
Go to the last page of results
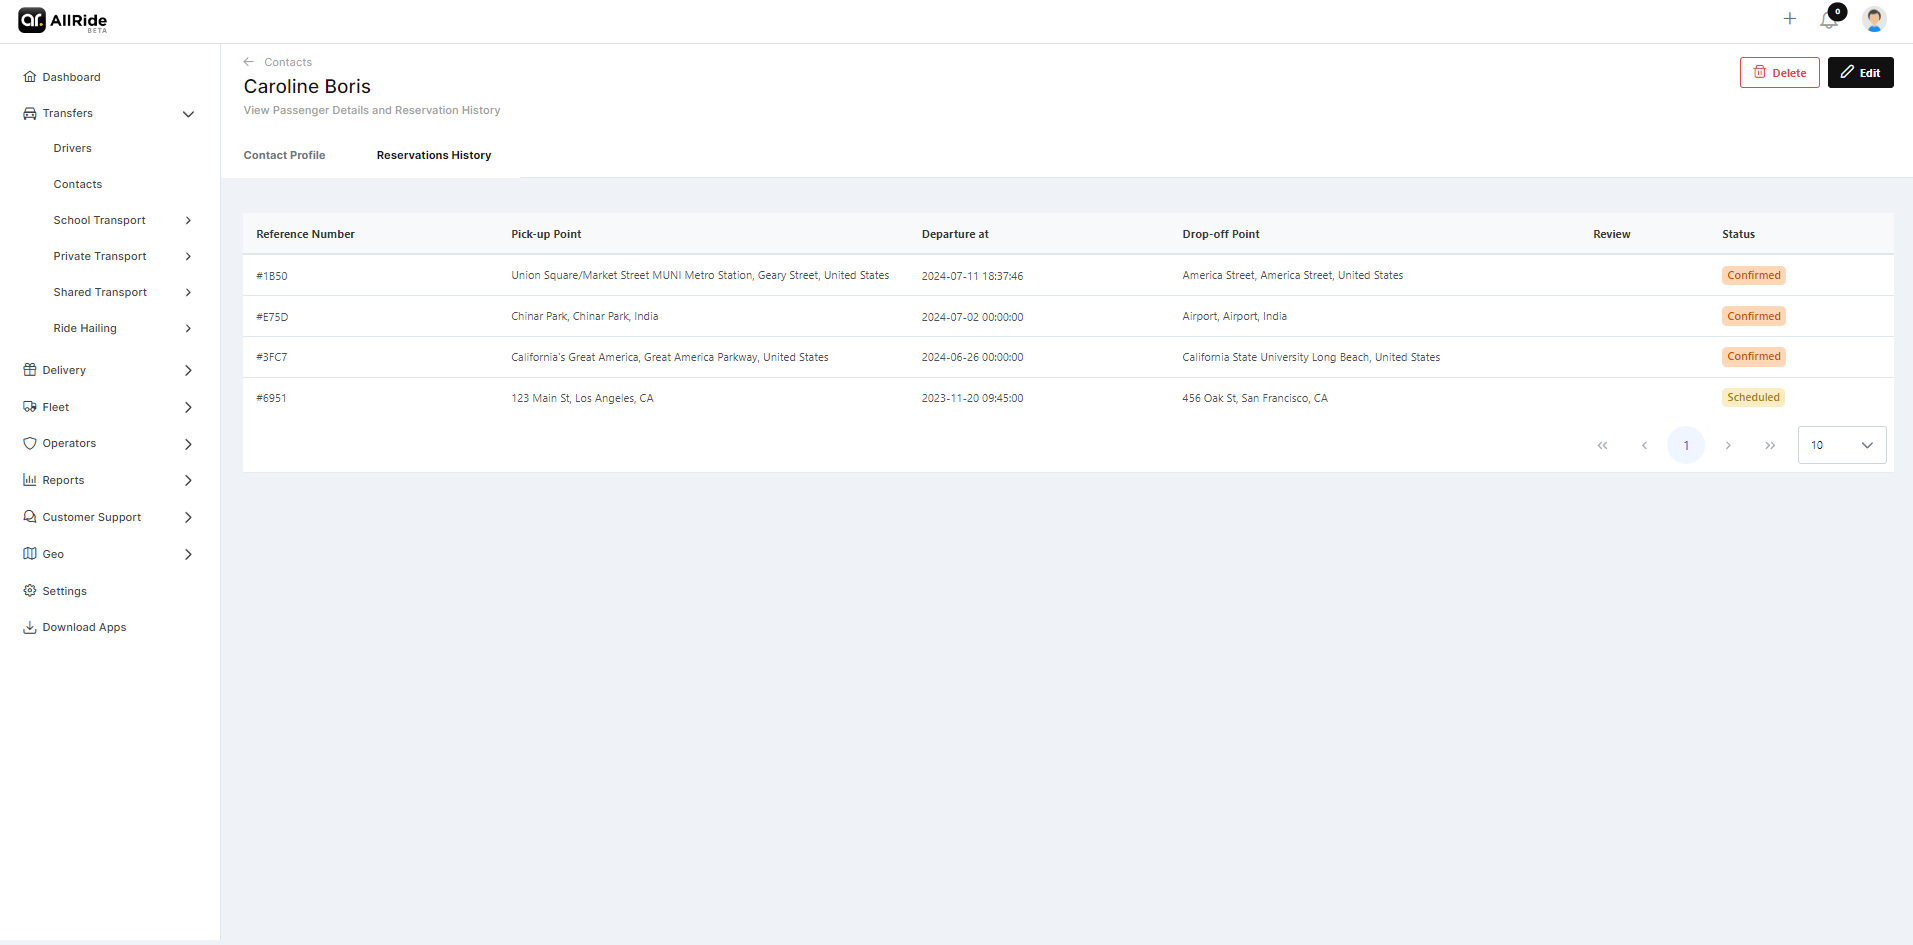tap(1769, 446)
